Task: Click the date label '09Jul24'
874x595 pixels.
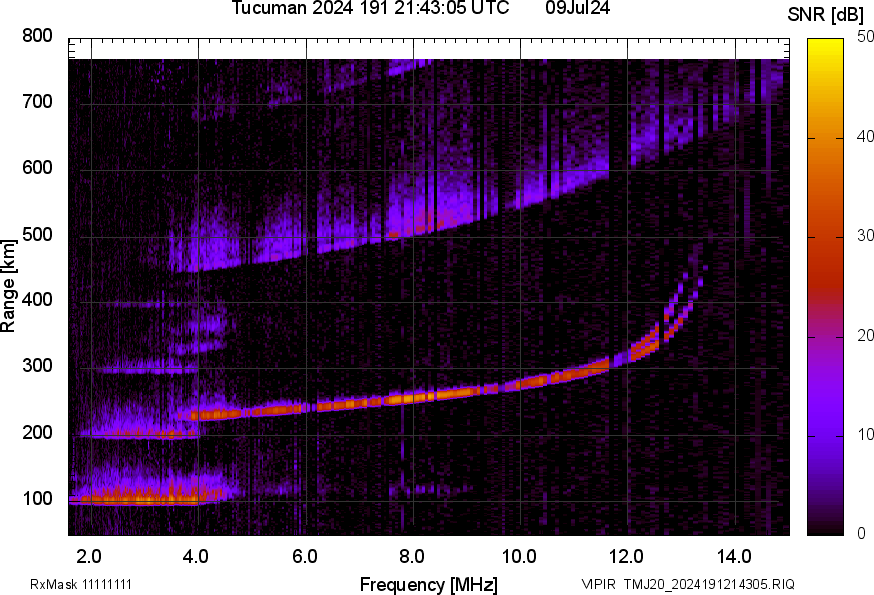Action: [577, 8]
